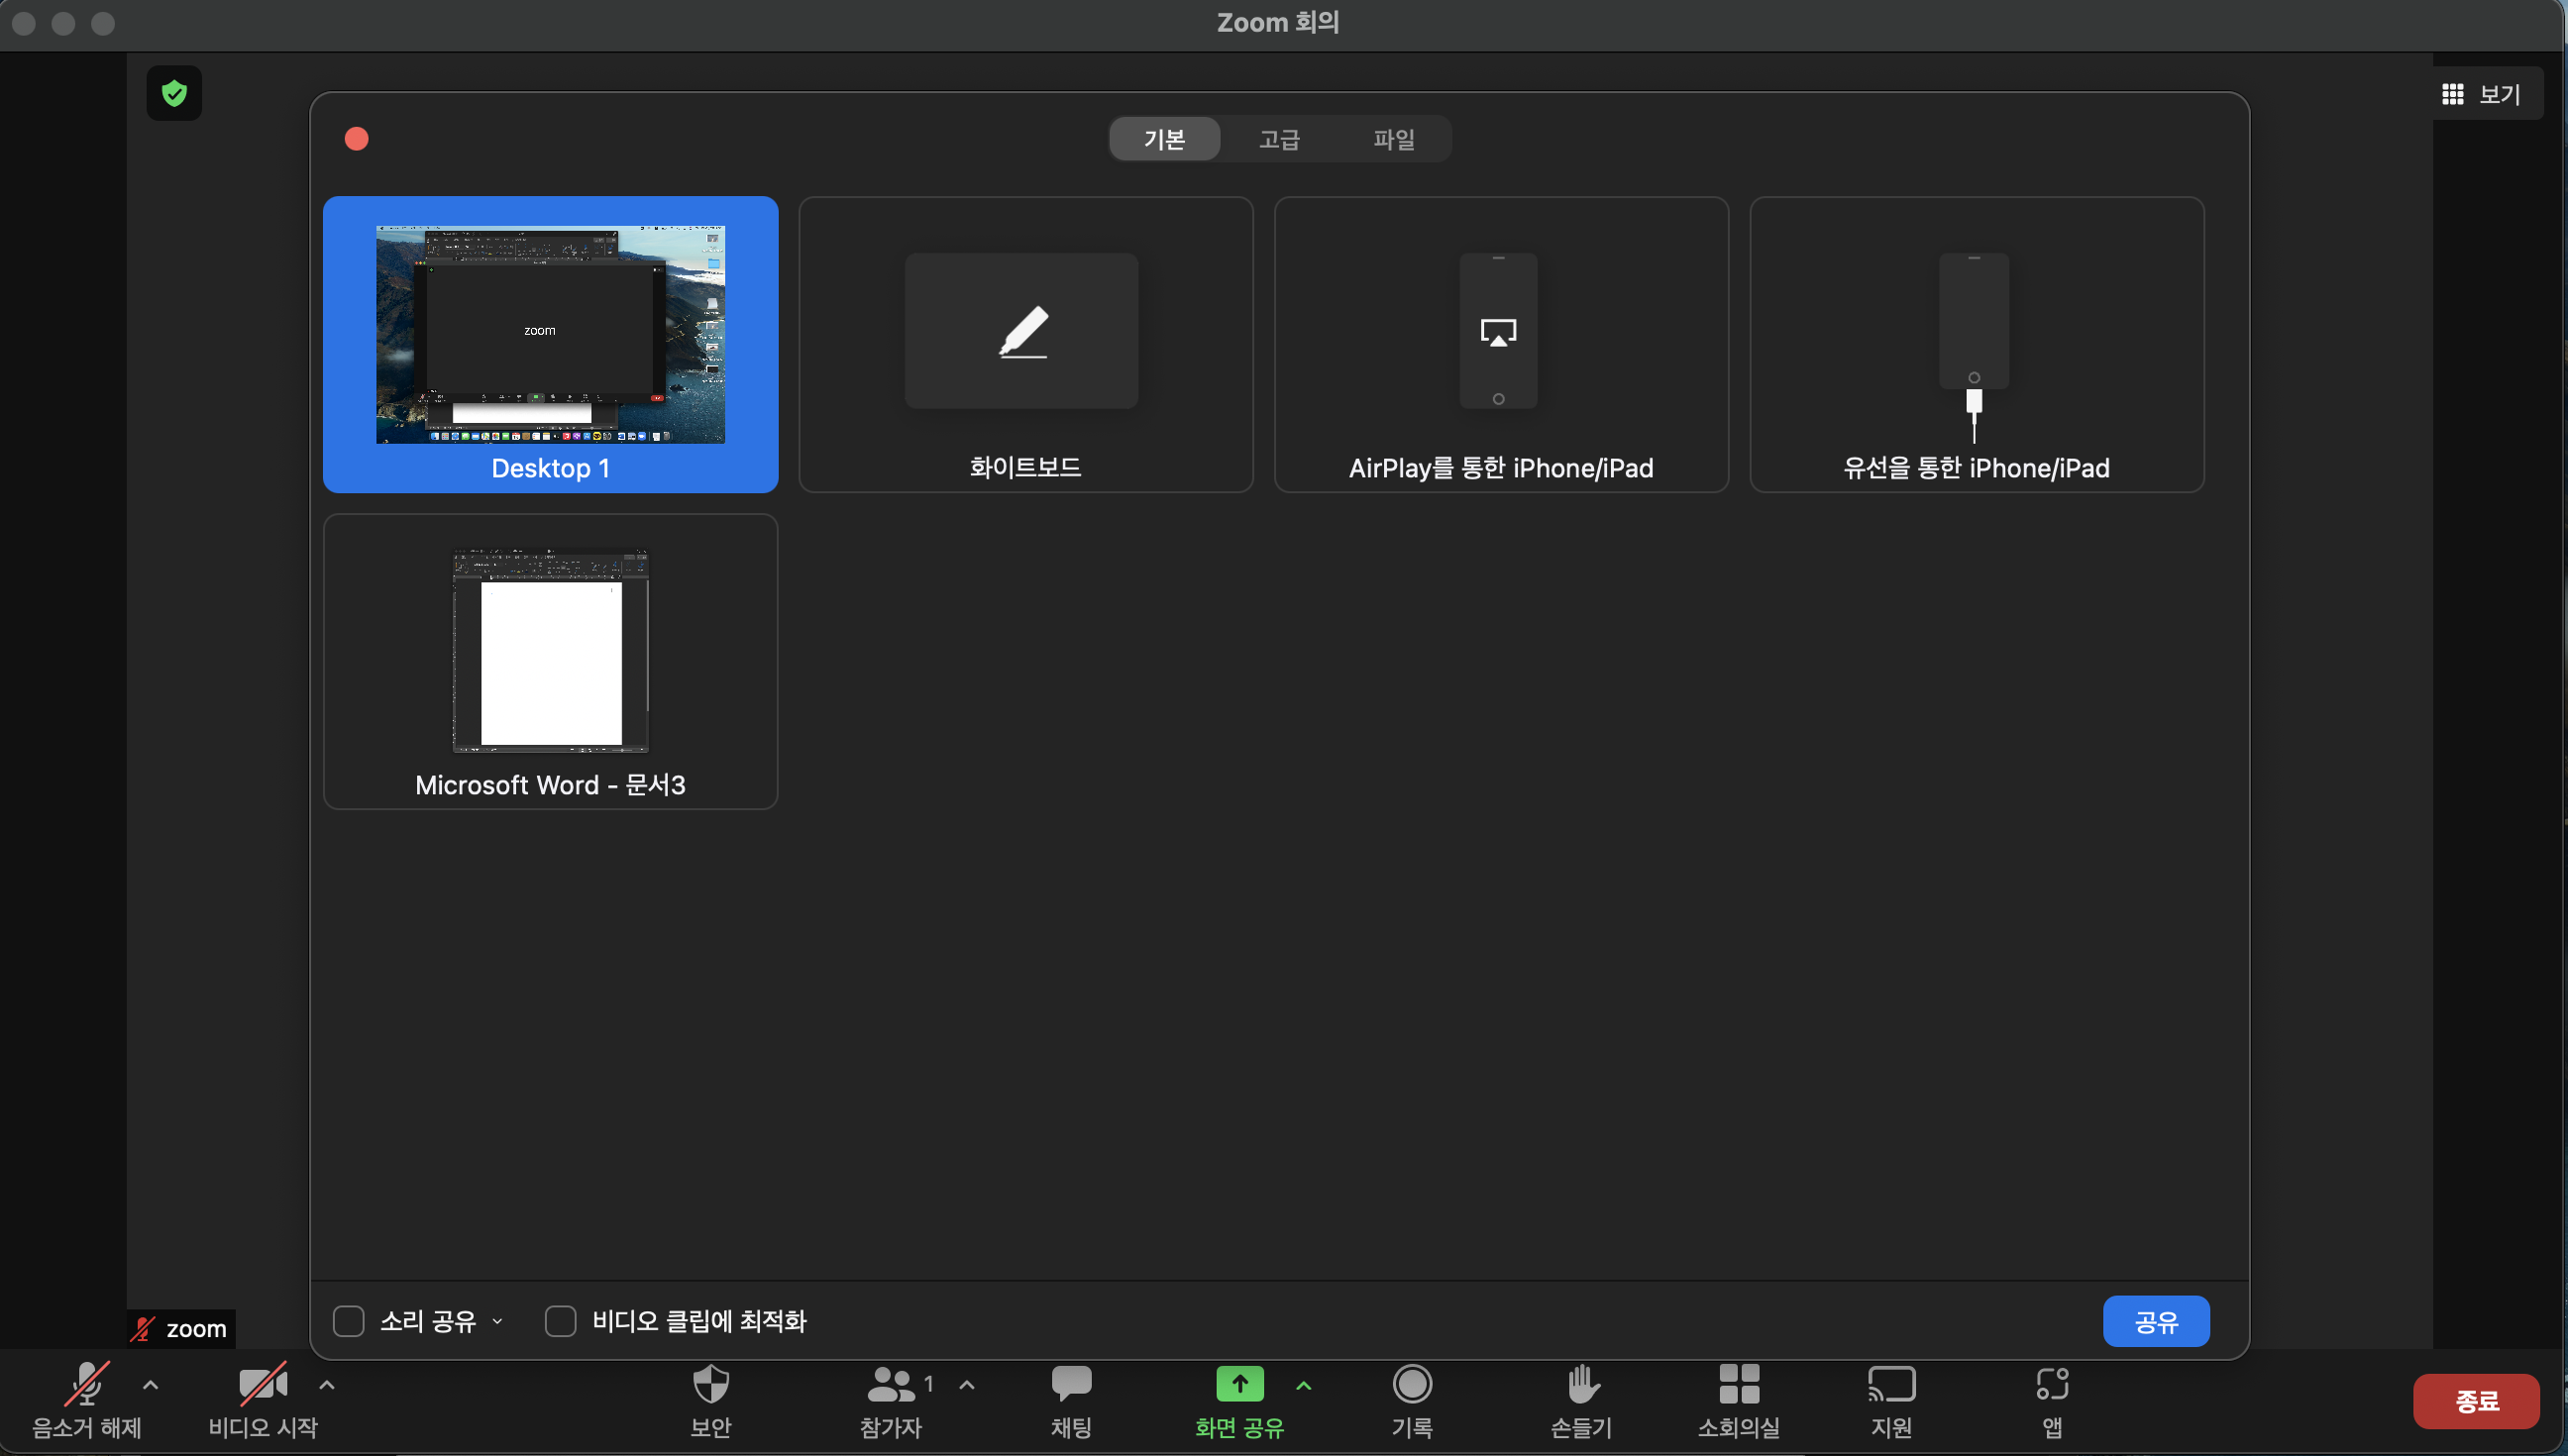Open the Participants (참가자) icon

pyautogui.click(x=890, y=1385)
